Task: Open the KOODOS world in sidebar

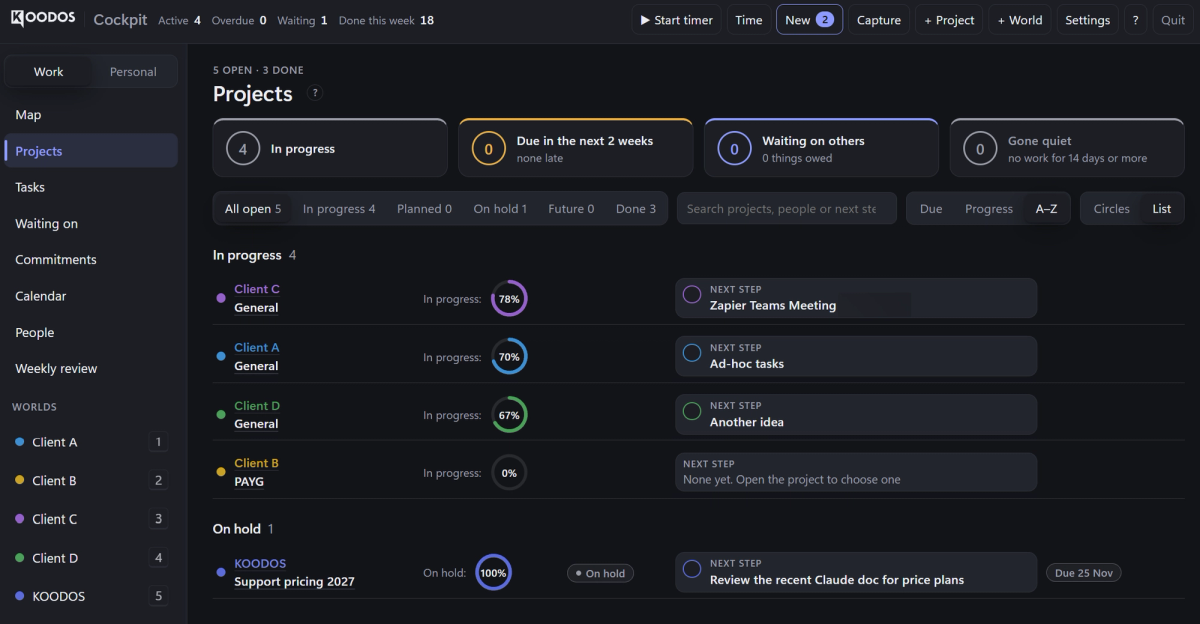Action: click(x=91, y=596)
